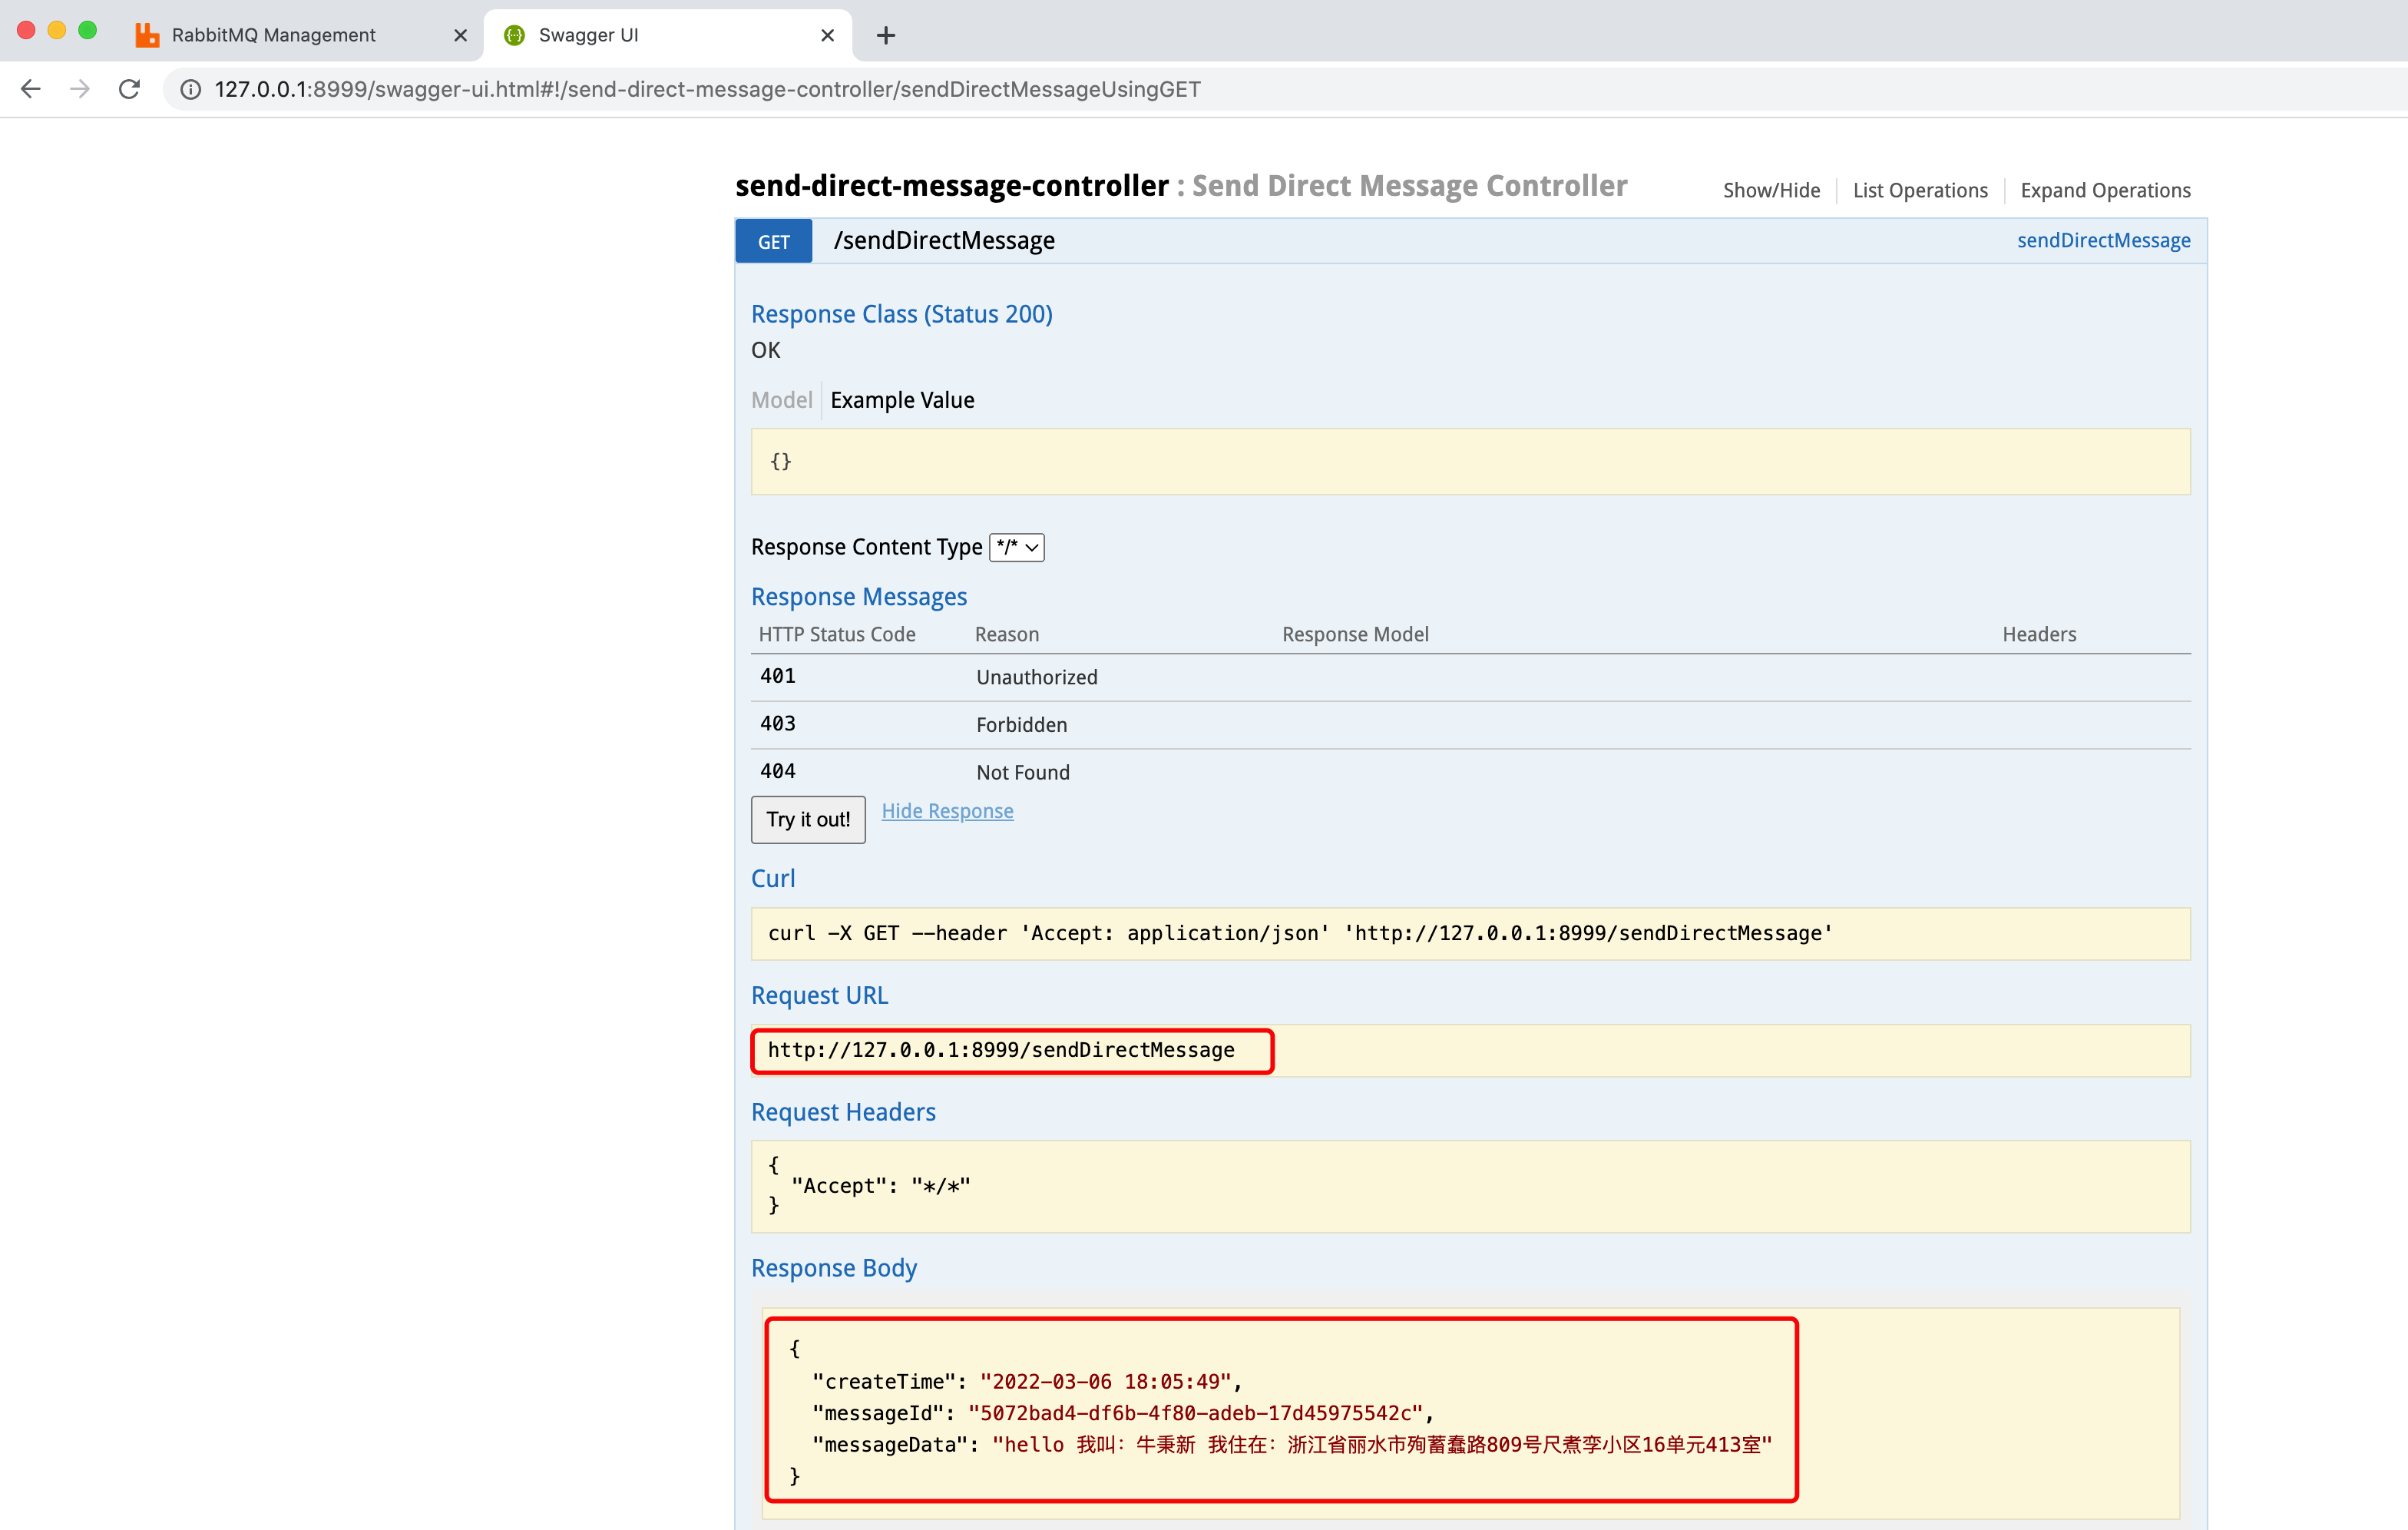Close the Swagger UI tab

pos(827,35)
